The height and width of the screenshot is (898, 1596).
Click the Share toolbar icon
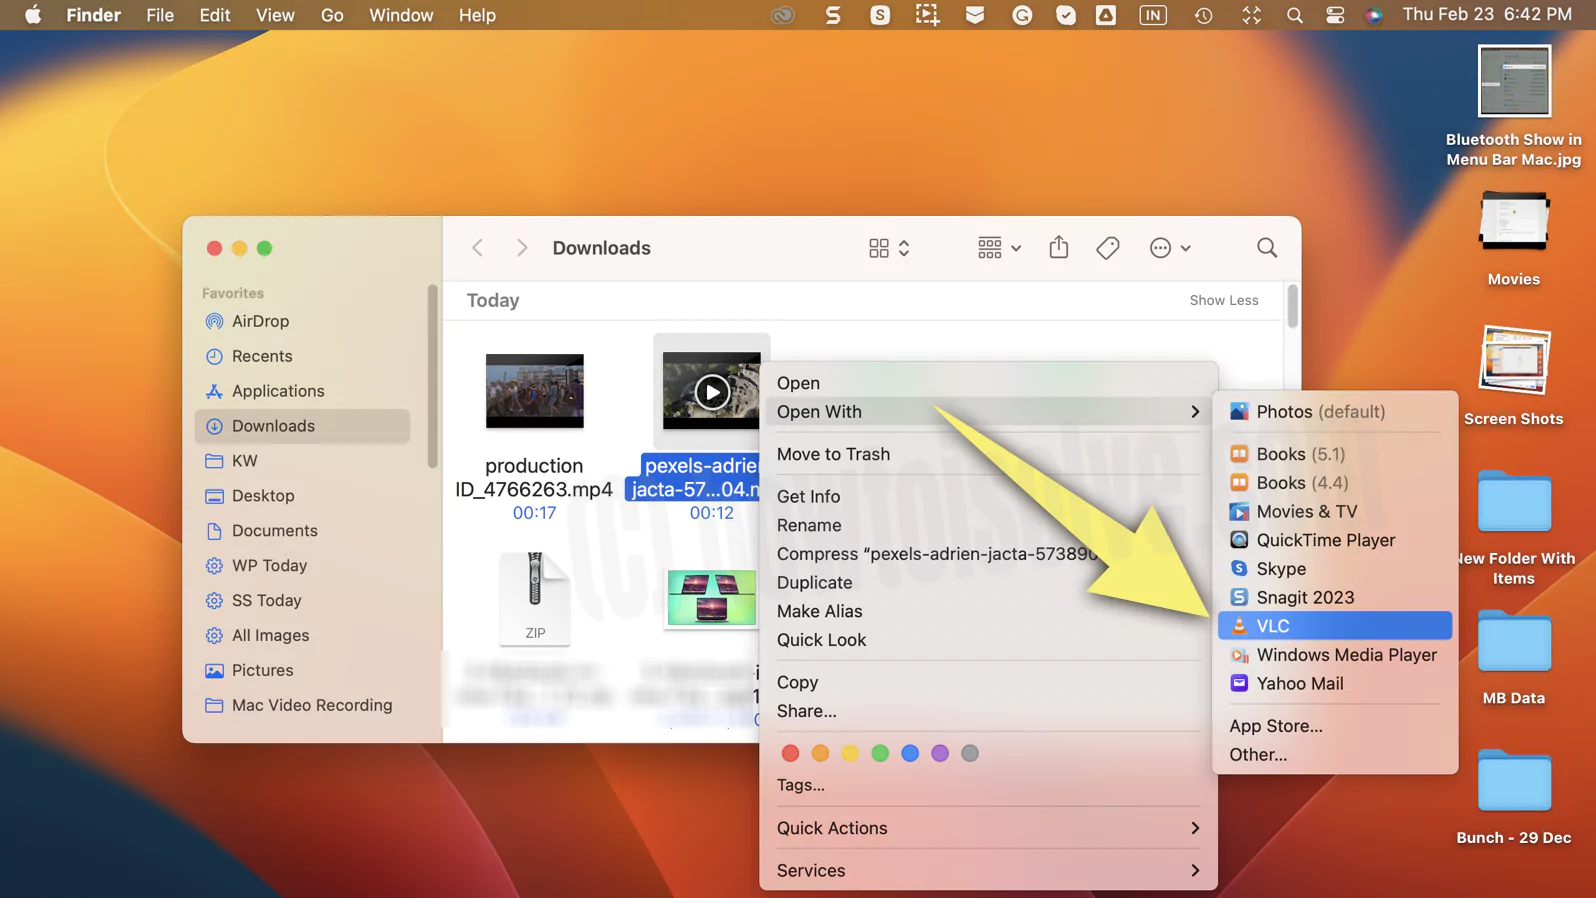(x=1059, y=247)
